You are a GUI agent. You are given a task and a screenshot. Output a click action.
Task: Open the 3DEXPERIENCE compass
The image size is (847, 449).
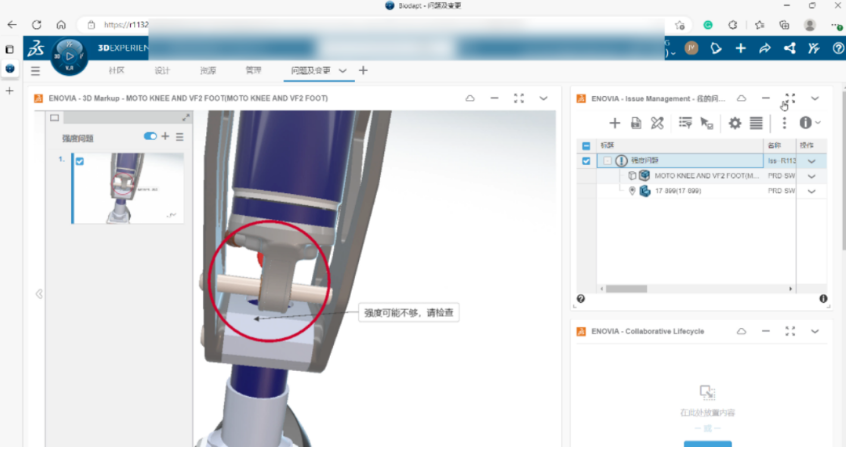point(69,56)
